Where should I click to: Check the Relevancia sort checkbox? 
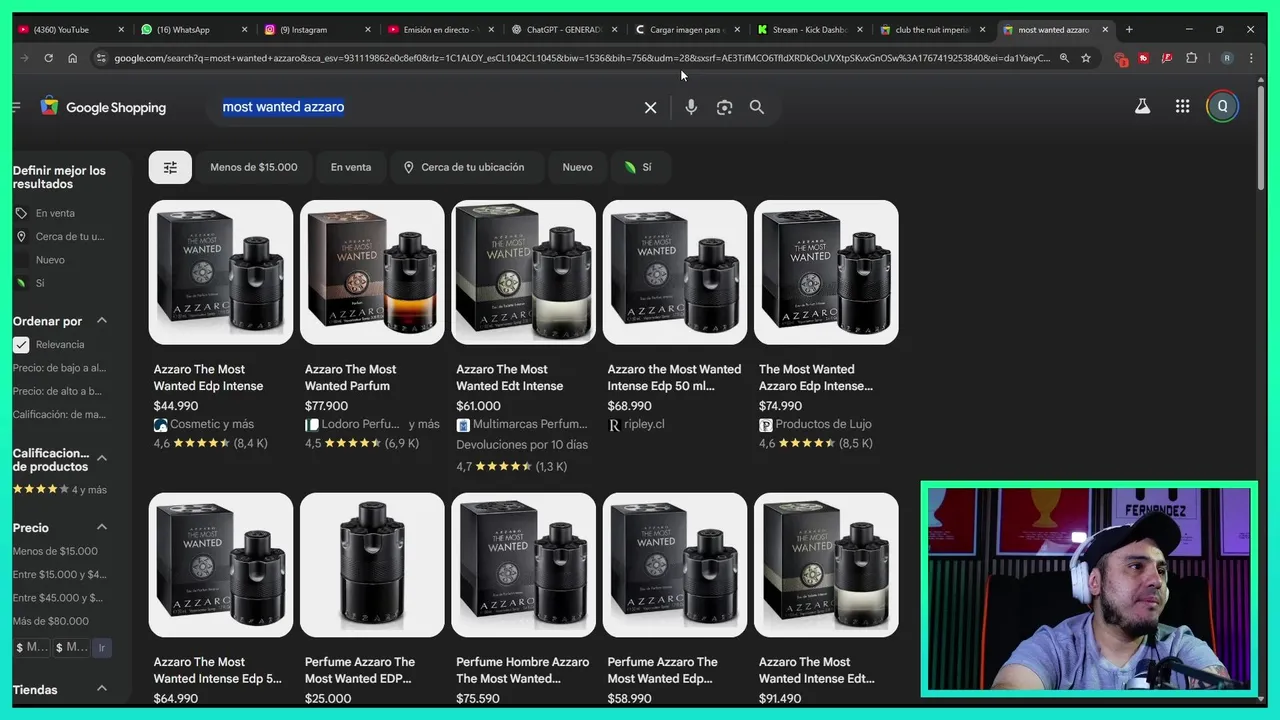coord(21,344)
